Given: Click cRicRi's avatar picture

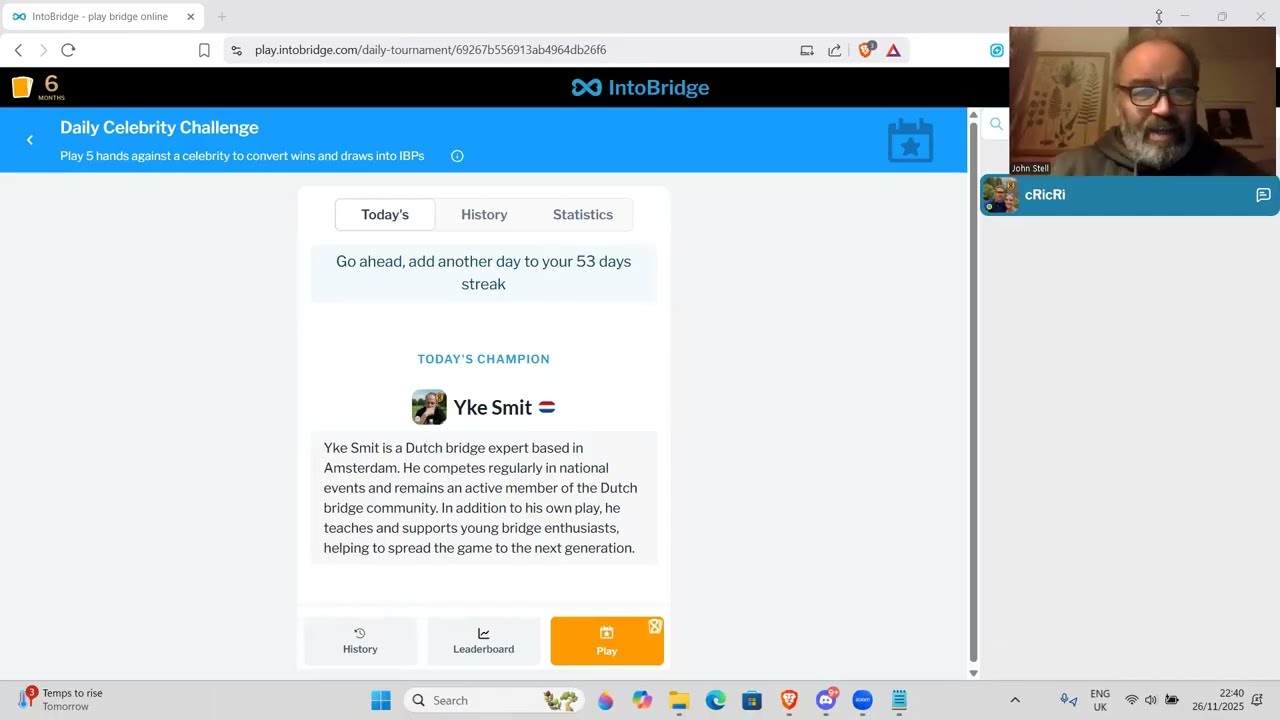Looking at the screenshot, I should click(x=1000, y=195).
